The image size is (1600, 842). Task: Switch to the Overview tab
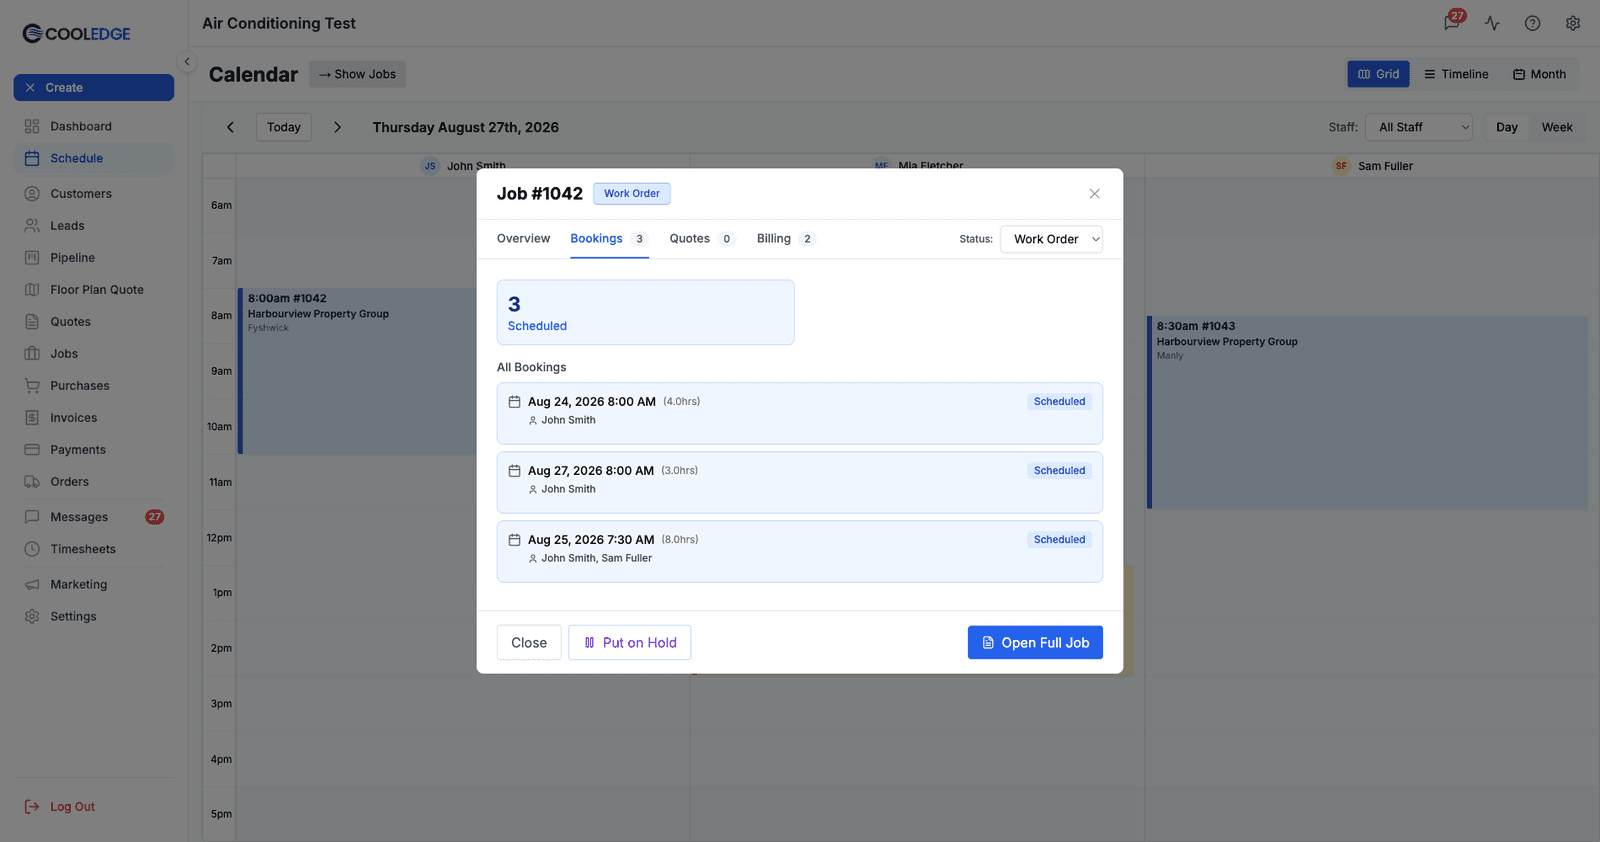(x=523, y=238)
